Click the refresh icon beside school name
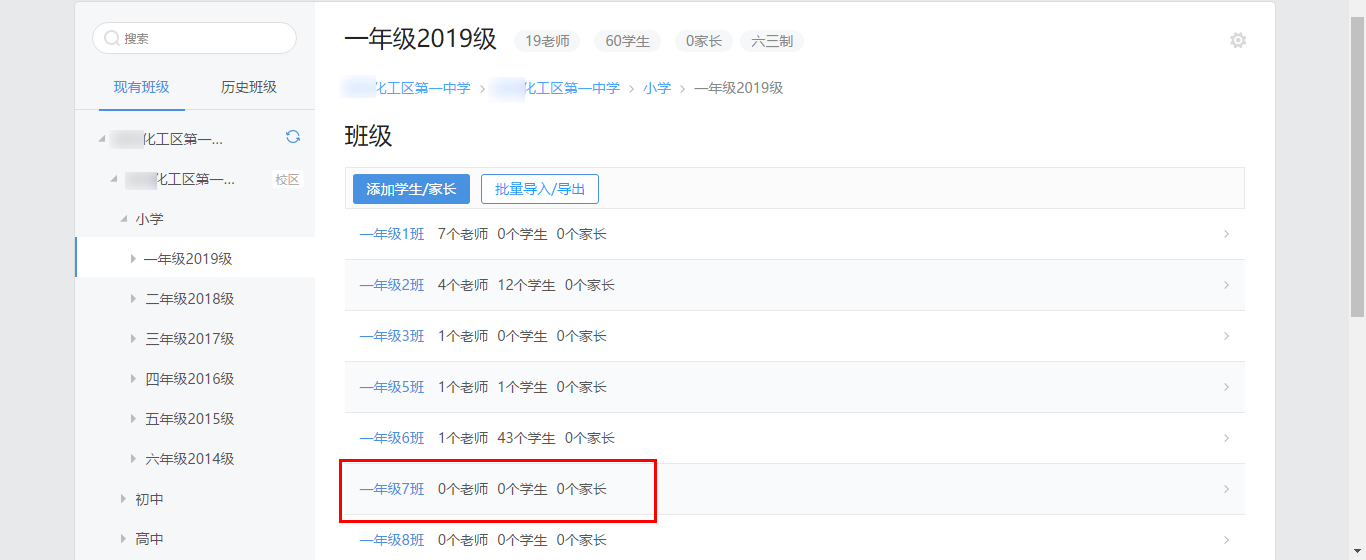 (x=293, y=138)
